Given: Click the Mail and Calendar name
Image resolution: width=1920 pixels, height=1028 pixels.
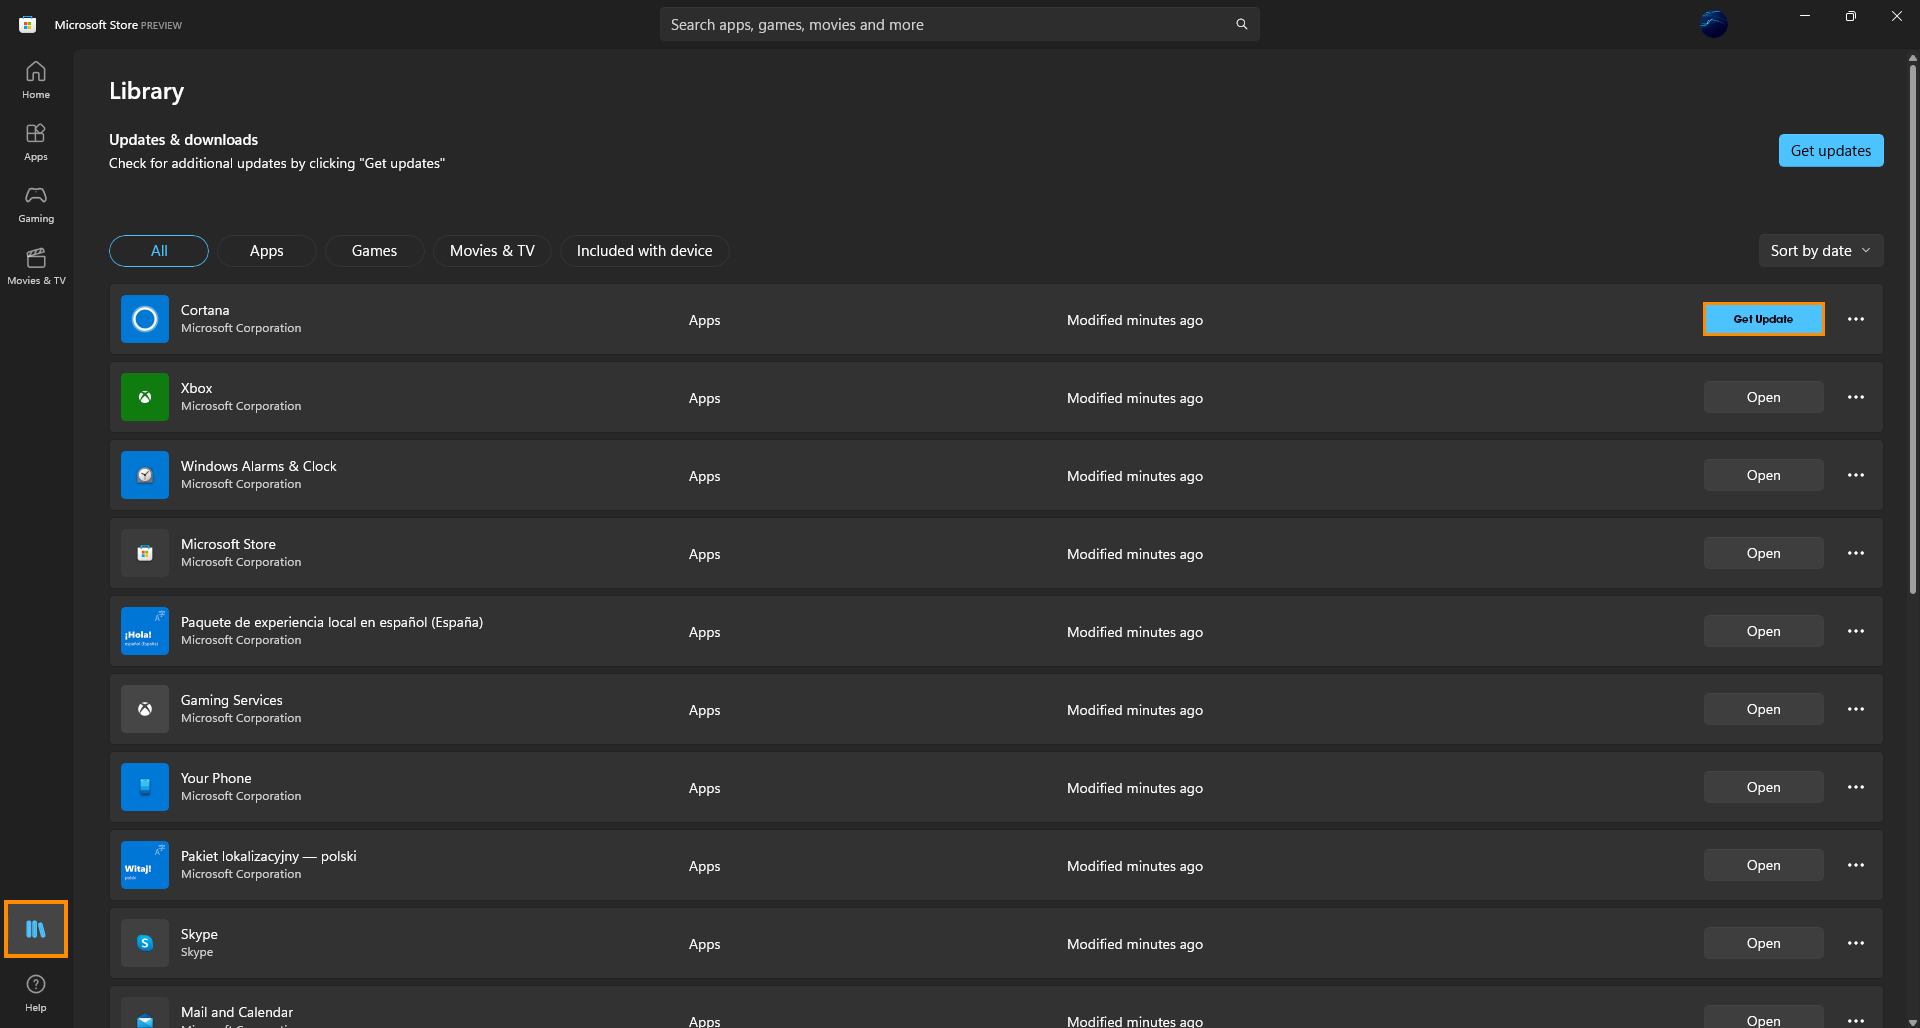Looking at the screenshot, I should pos(237,1012).
